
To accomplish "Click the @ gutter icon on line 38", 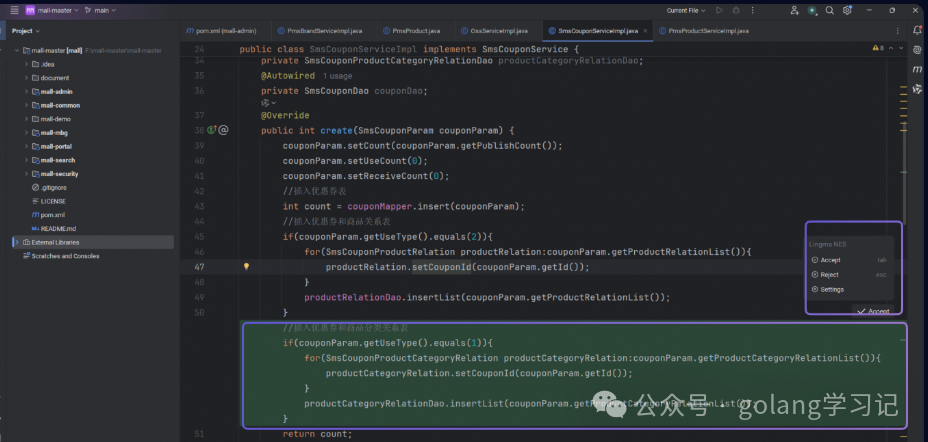I will pos(224,130).
